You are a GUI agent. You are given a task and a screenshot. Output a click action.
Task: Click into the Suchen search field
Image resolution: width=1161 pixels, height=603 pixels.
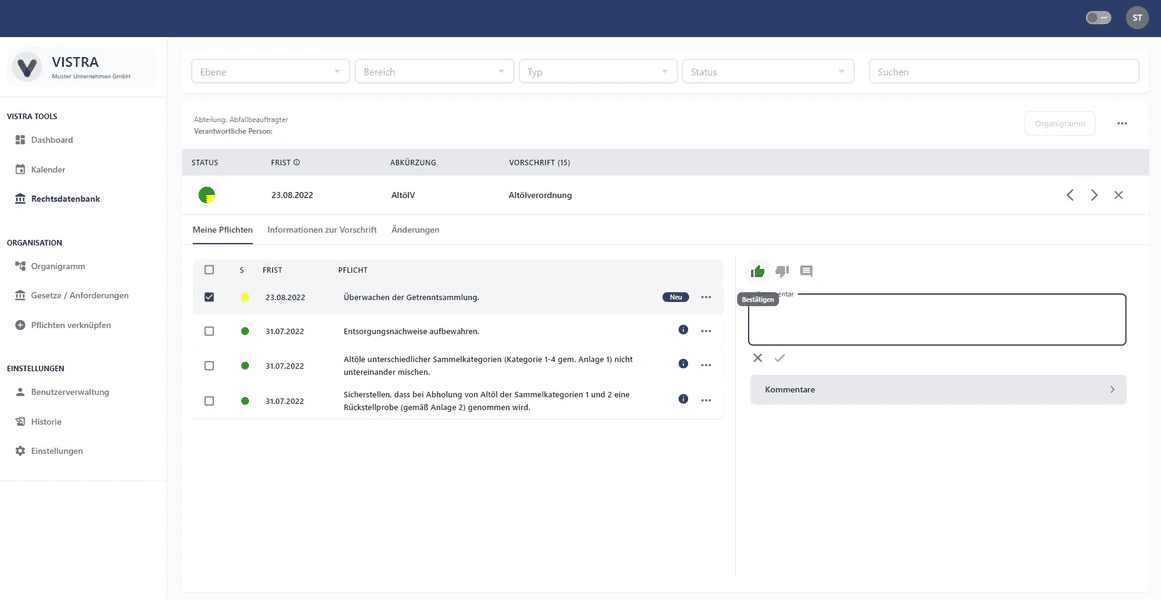[1003, 72]
